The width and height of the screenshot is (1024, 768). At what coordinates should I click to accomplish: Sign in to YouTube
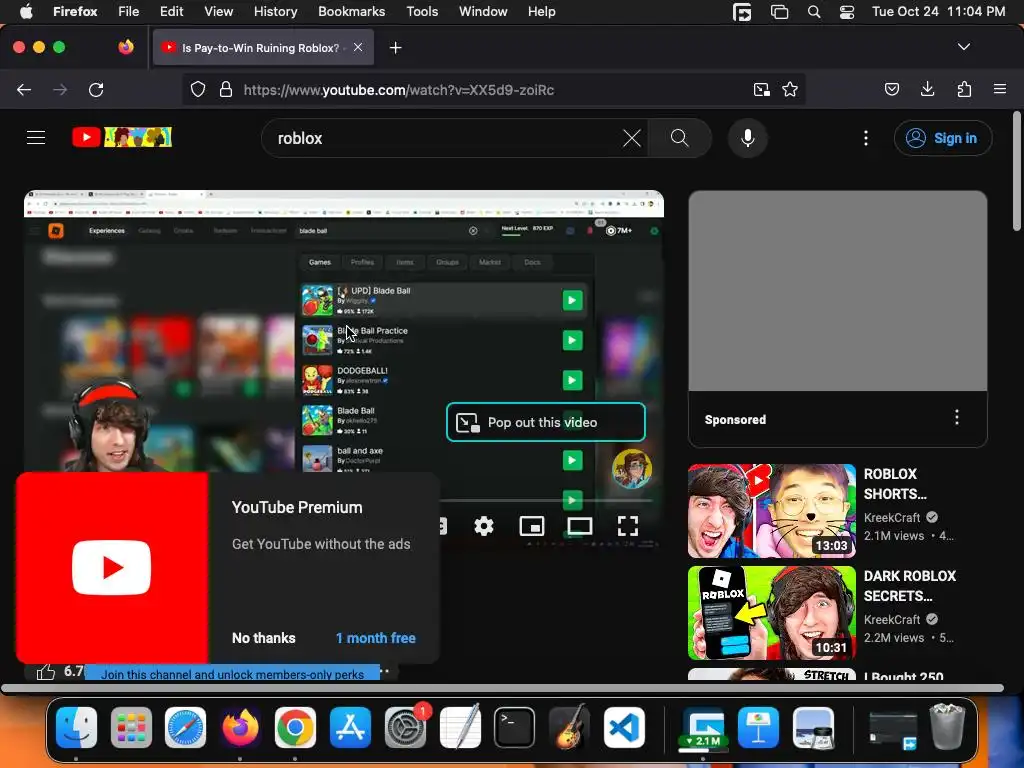click(943, 138)
